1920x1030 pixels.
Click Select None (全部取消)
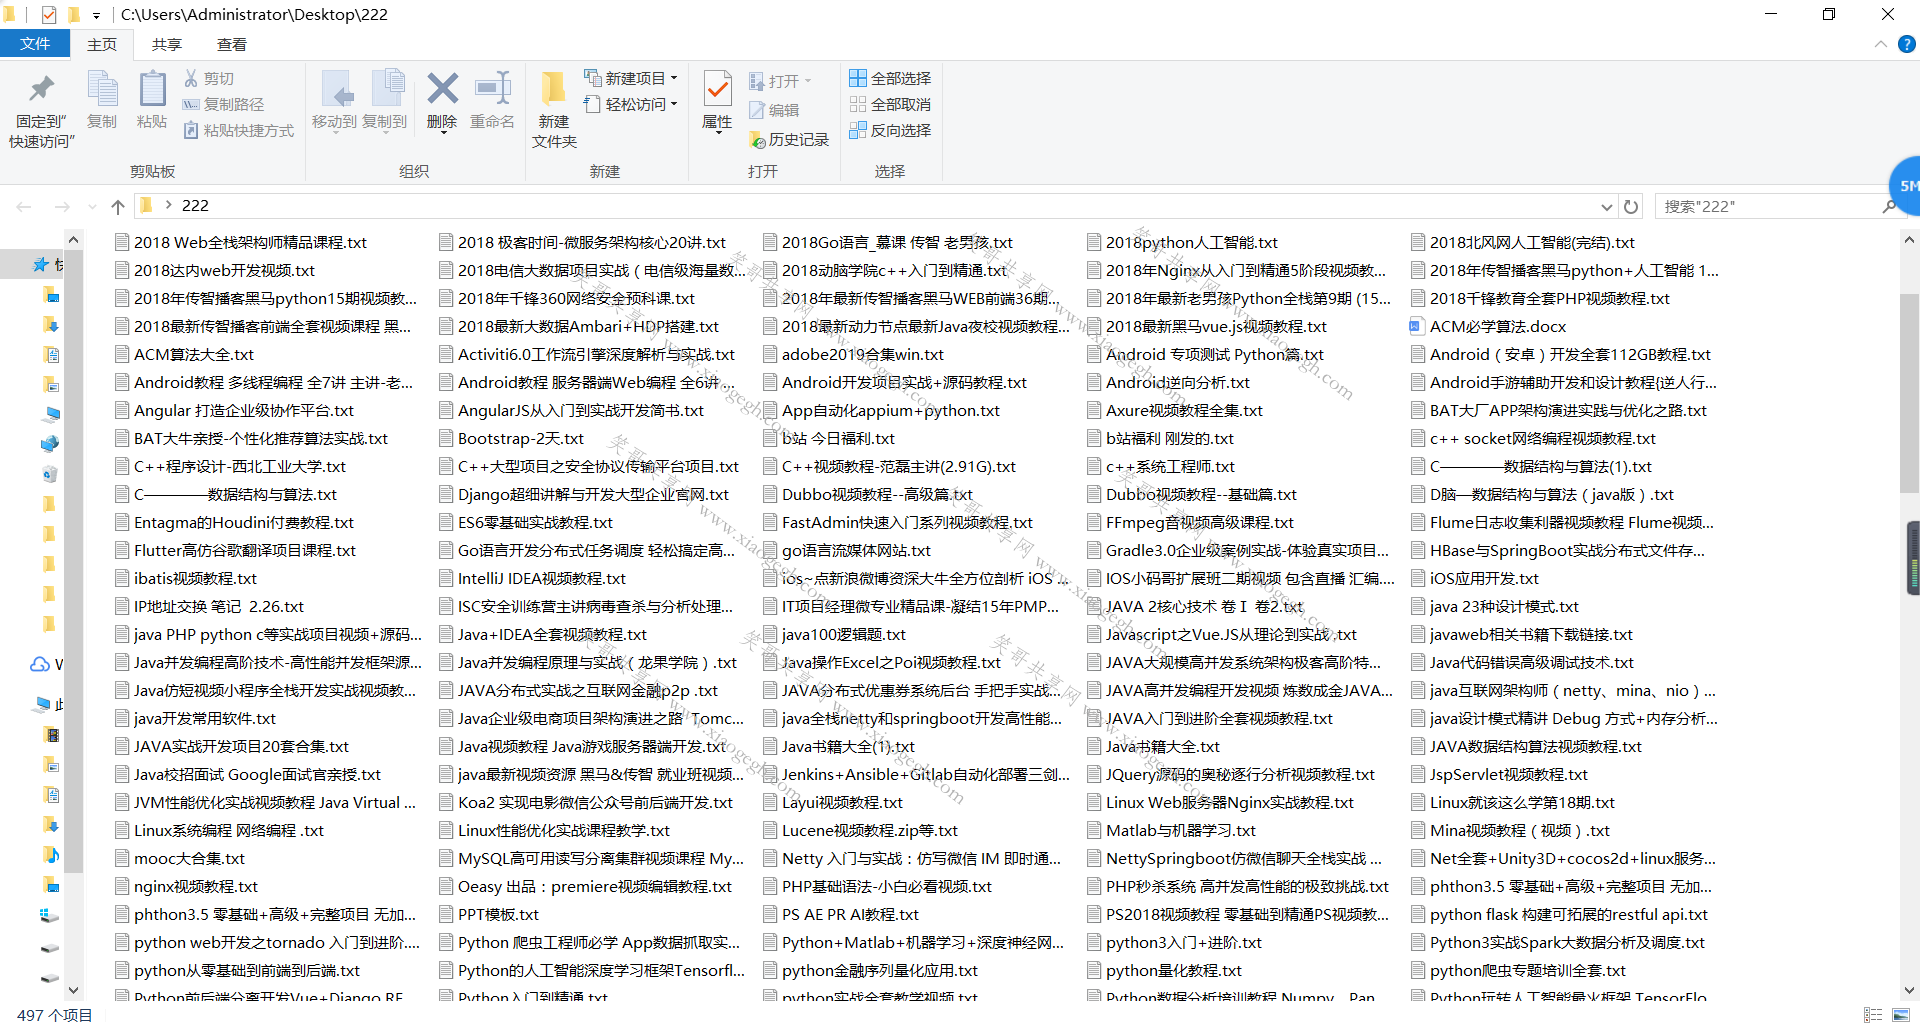pyautogui.click(x=890, y=104)
